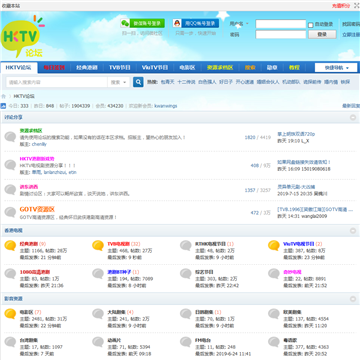360x360 pixels.
Task: Open the 电影区 nav item
Action: coord(187,68)
